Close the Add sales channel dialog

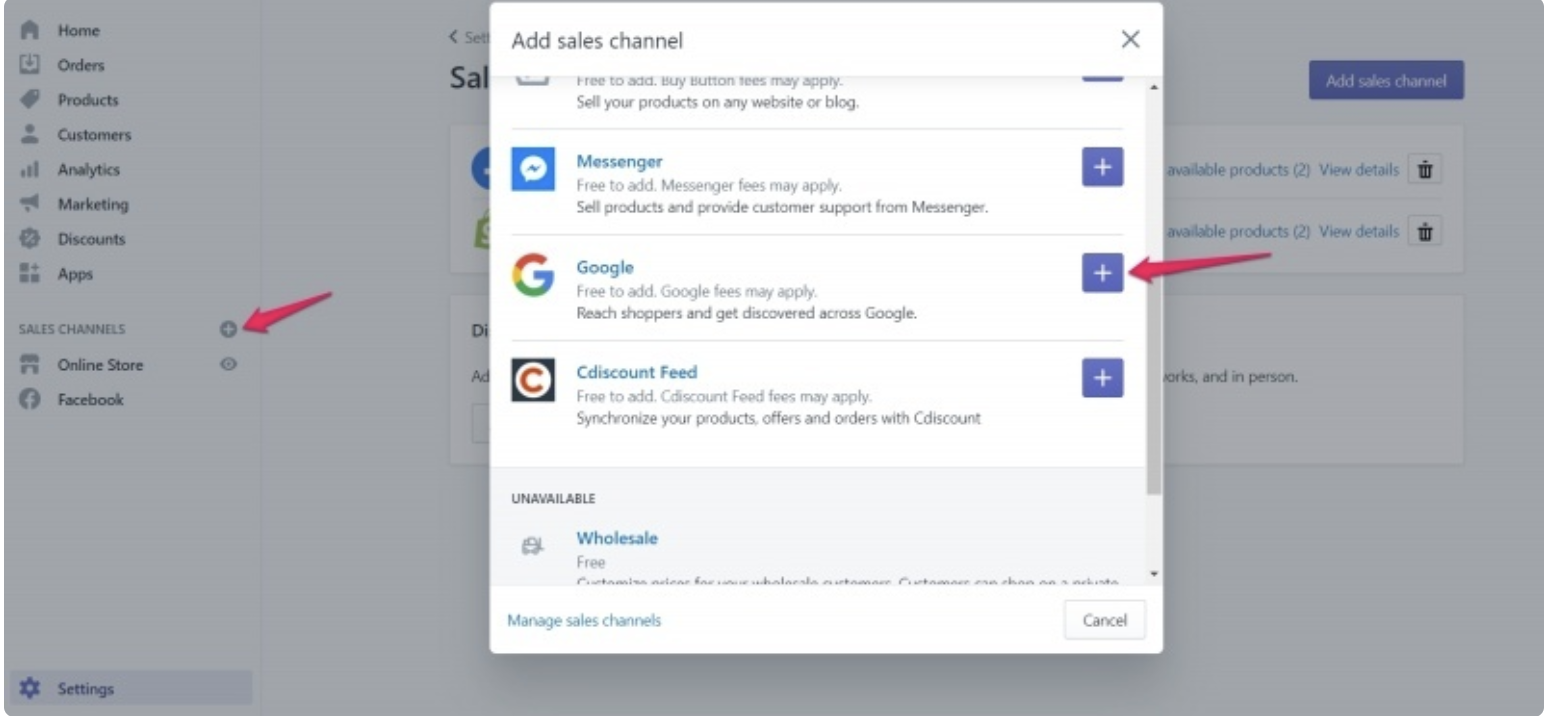[1130, 39]
